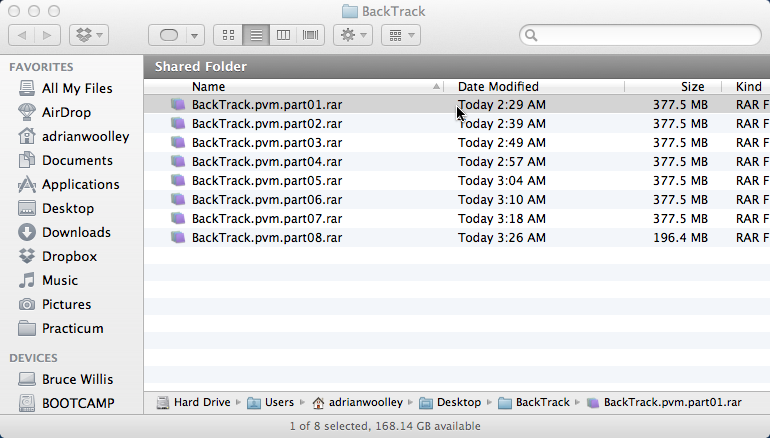Click the Back navigation arrow
Image resolution: width=770 pixels, height=438 pixels.
22,35
